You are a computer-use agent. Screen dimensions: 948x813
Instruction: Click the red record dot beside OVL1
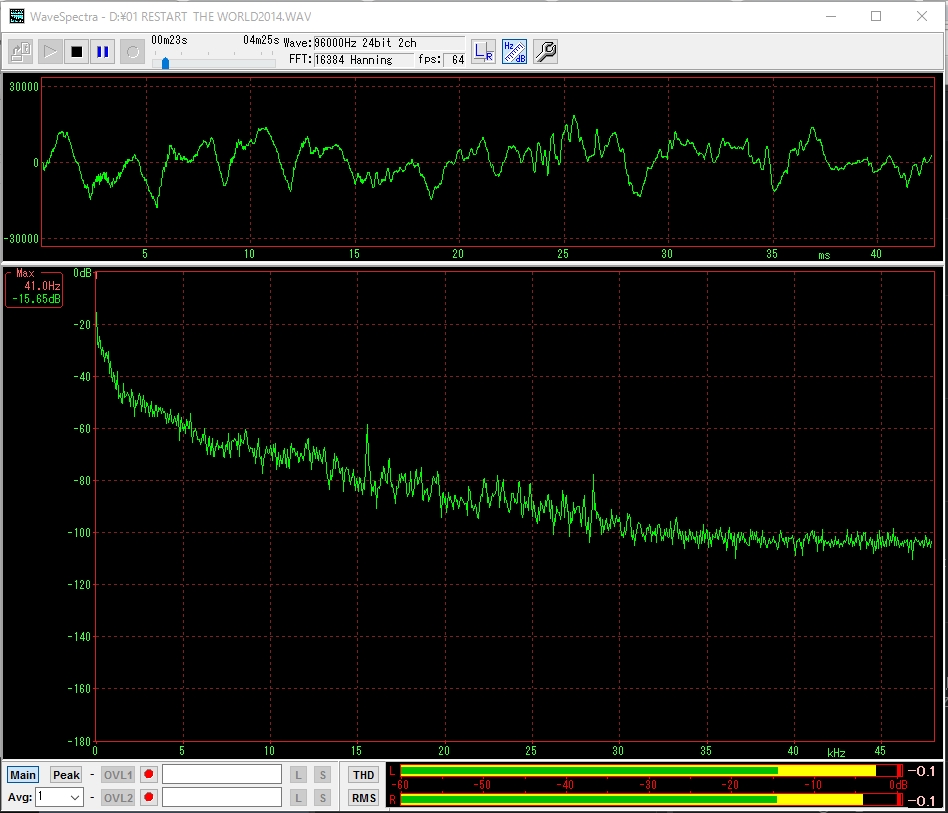[x=149, y=774]
